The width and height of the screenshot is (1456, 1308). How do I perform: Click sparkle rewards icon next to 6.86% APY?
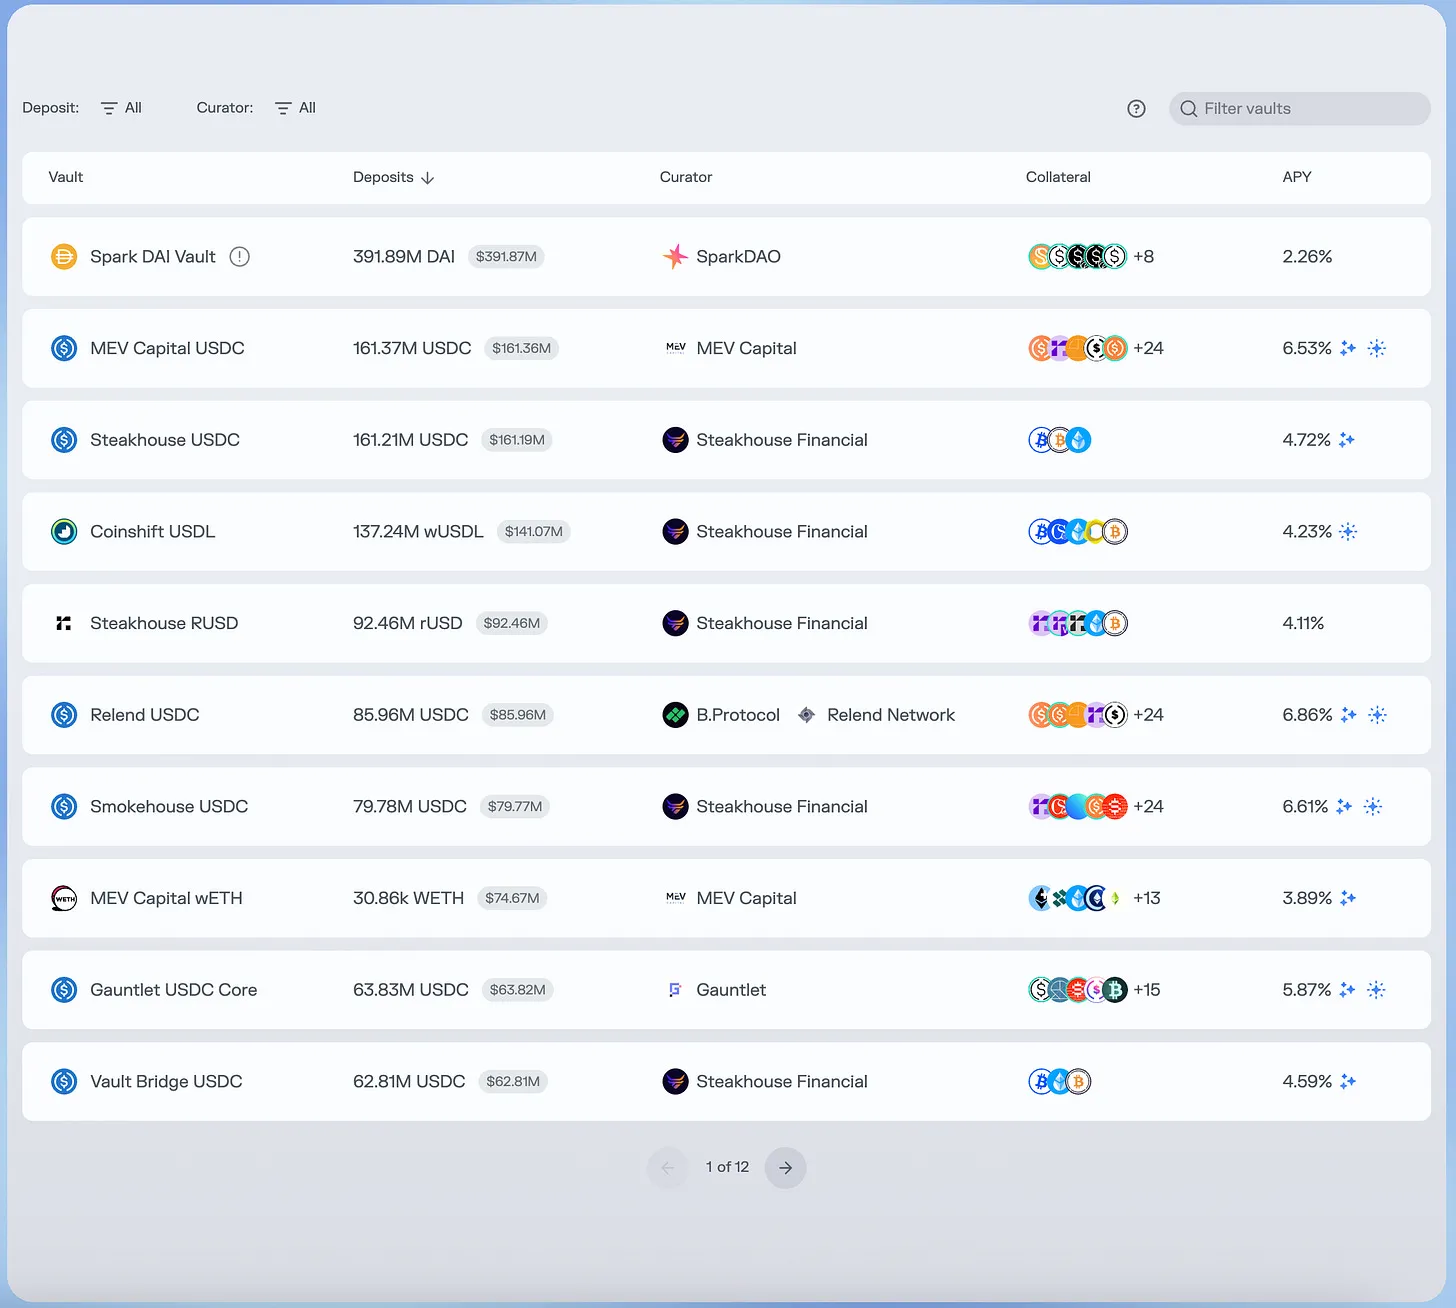[1349, 715]
